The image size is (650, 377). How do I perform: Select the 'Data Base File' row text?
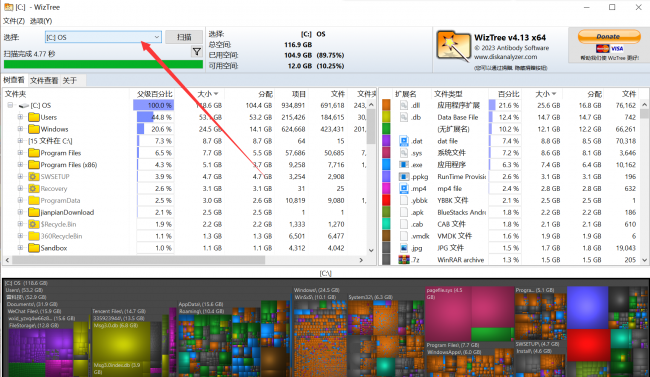click(458, 117)
